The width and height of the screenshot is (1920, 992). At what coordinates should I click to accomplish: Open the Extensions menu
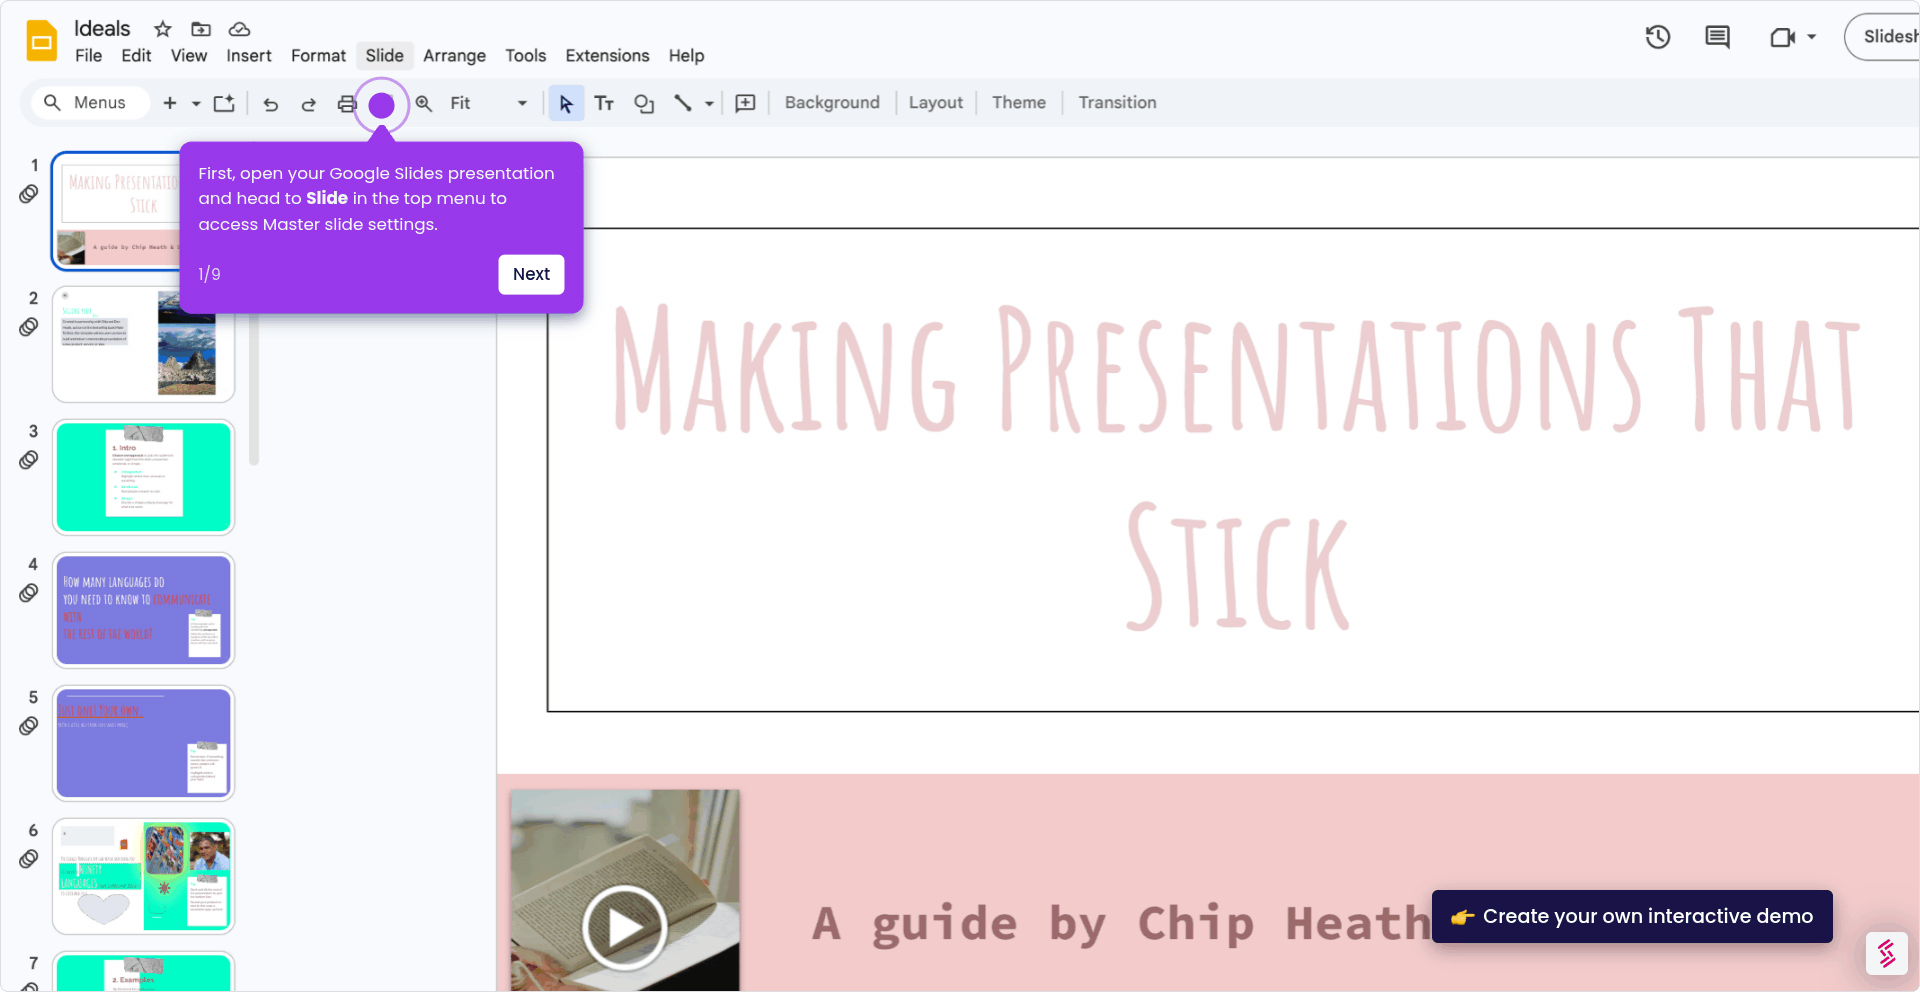pyautogui.click(x=607, y=56)
